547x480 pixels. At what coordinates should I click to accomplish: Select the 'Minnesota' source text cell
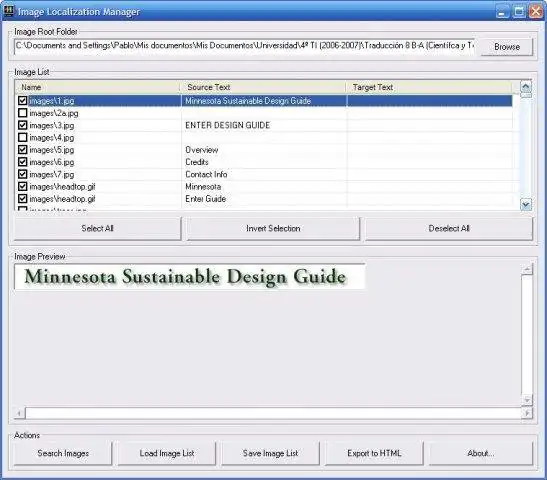tap(203, 187)
